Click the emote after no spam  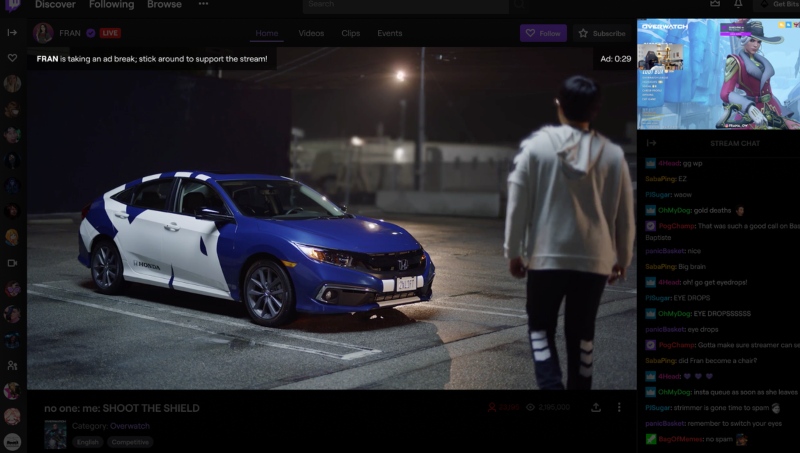(741, 439)
